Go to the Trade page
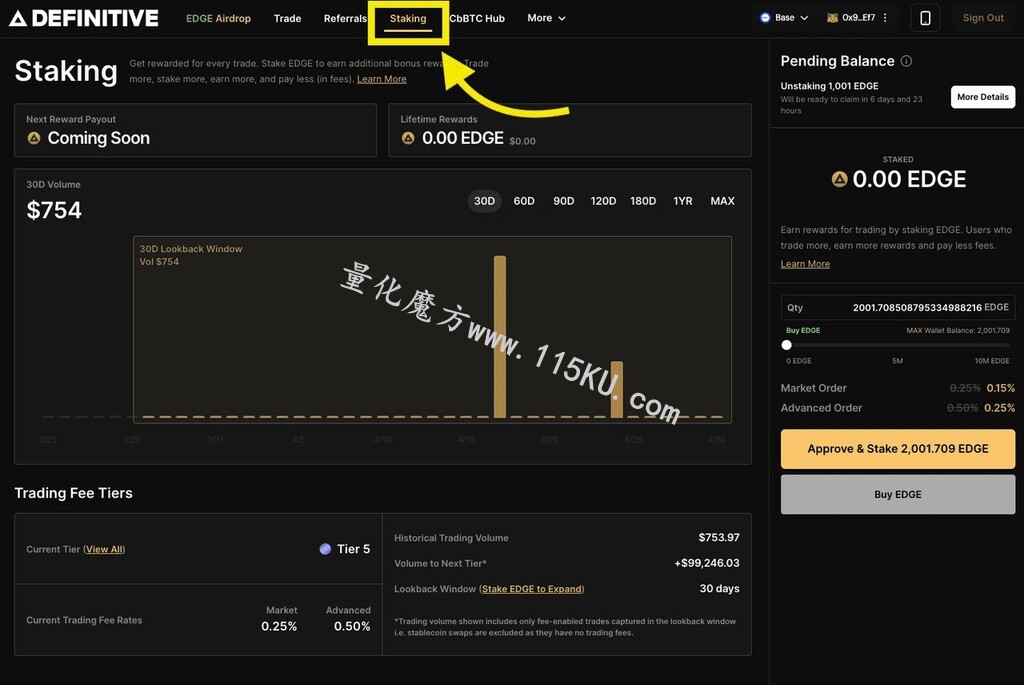 tap(287, 18)
